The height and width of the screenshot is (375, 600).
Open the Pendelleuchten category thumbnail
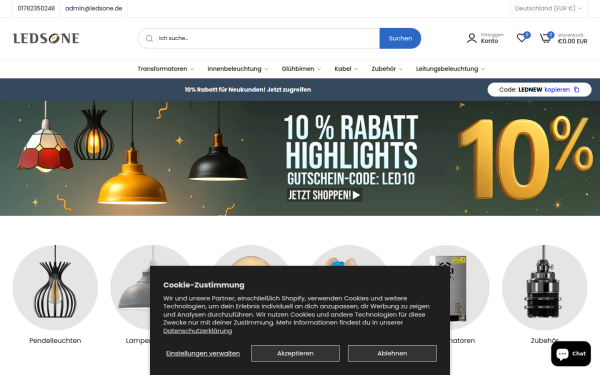55,288
